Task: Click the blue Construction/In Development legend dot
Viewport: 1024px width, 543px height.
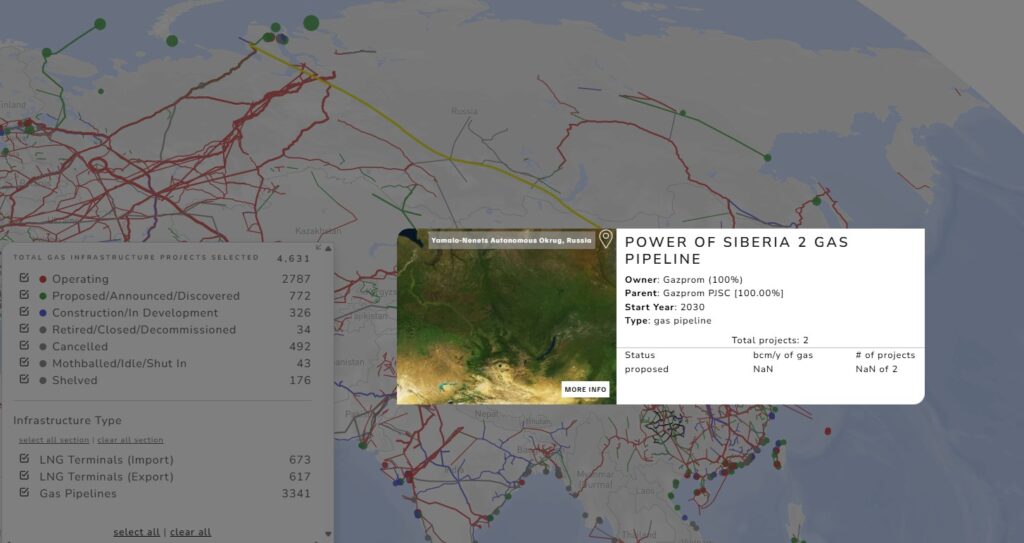Action: point(43,313)
